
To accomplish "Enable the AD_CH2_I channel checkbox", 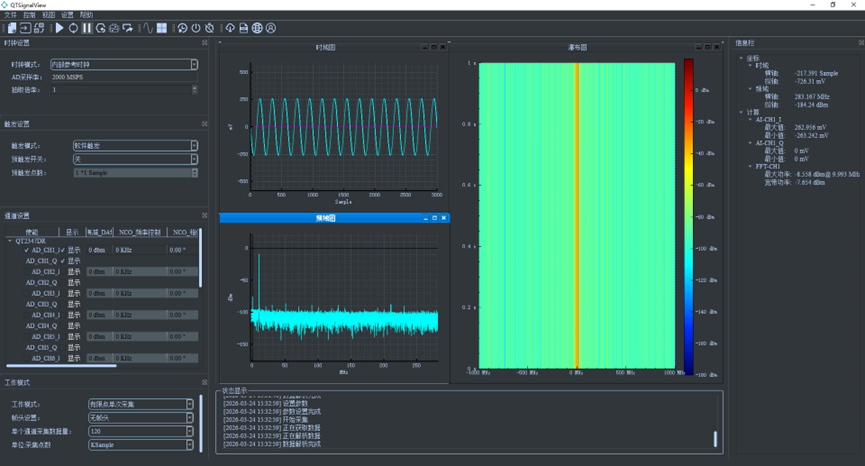I will click(x=26, y=272).
